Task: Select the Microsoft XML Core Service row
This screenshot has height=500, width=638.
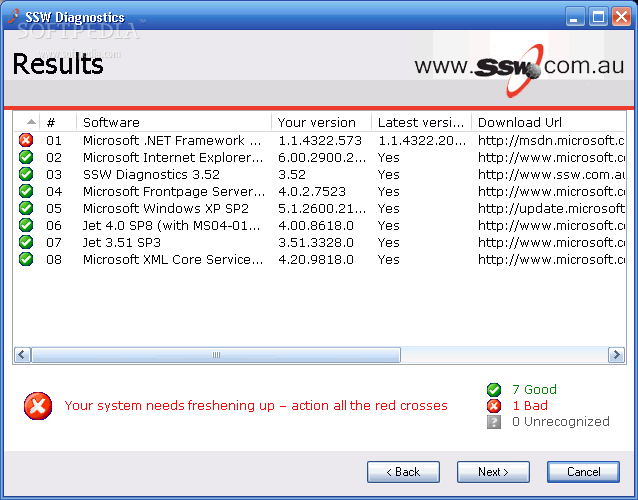Action: 320,259
